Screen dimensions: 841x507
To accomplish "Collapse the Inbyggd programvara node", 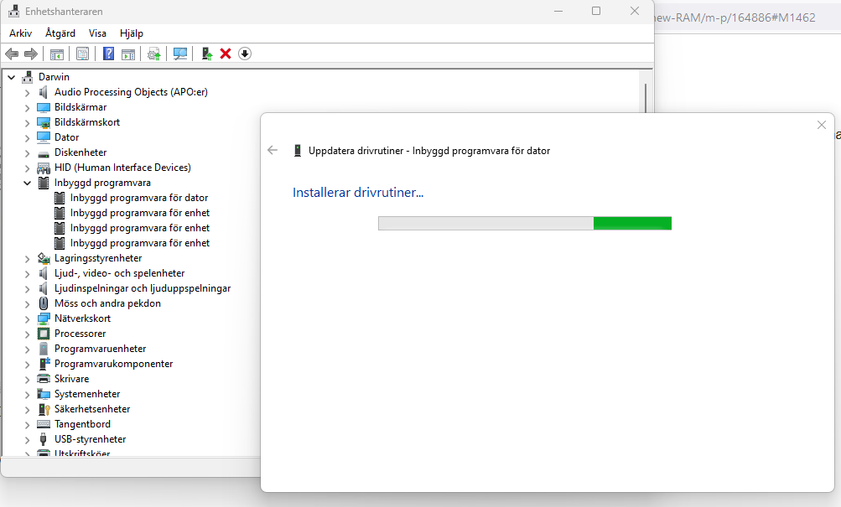I will coord(27,183).
